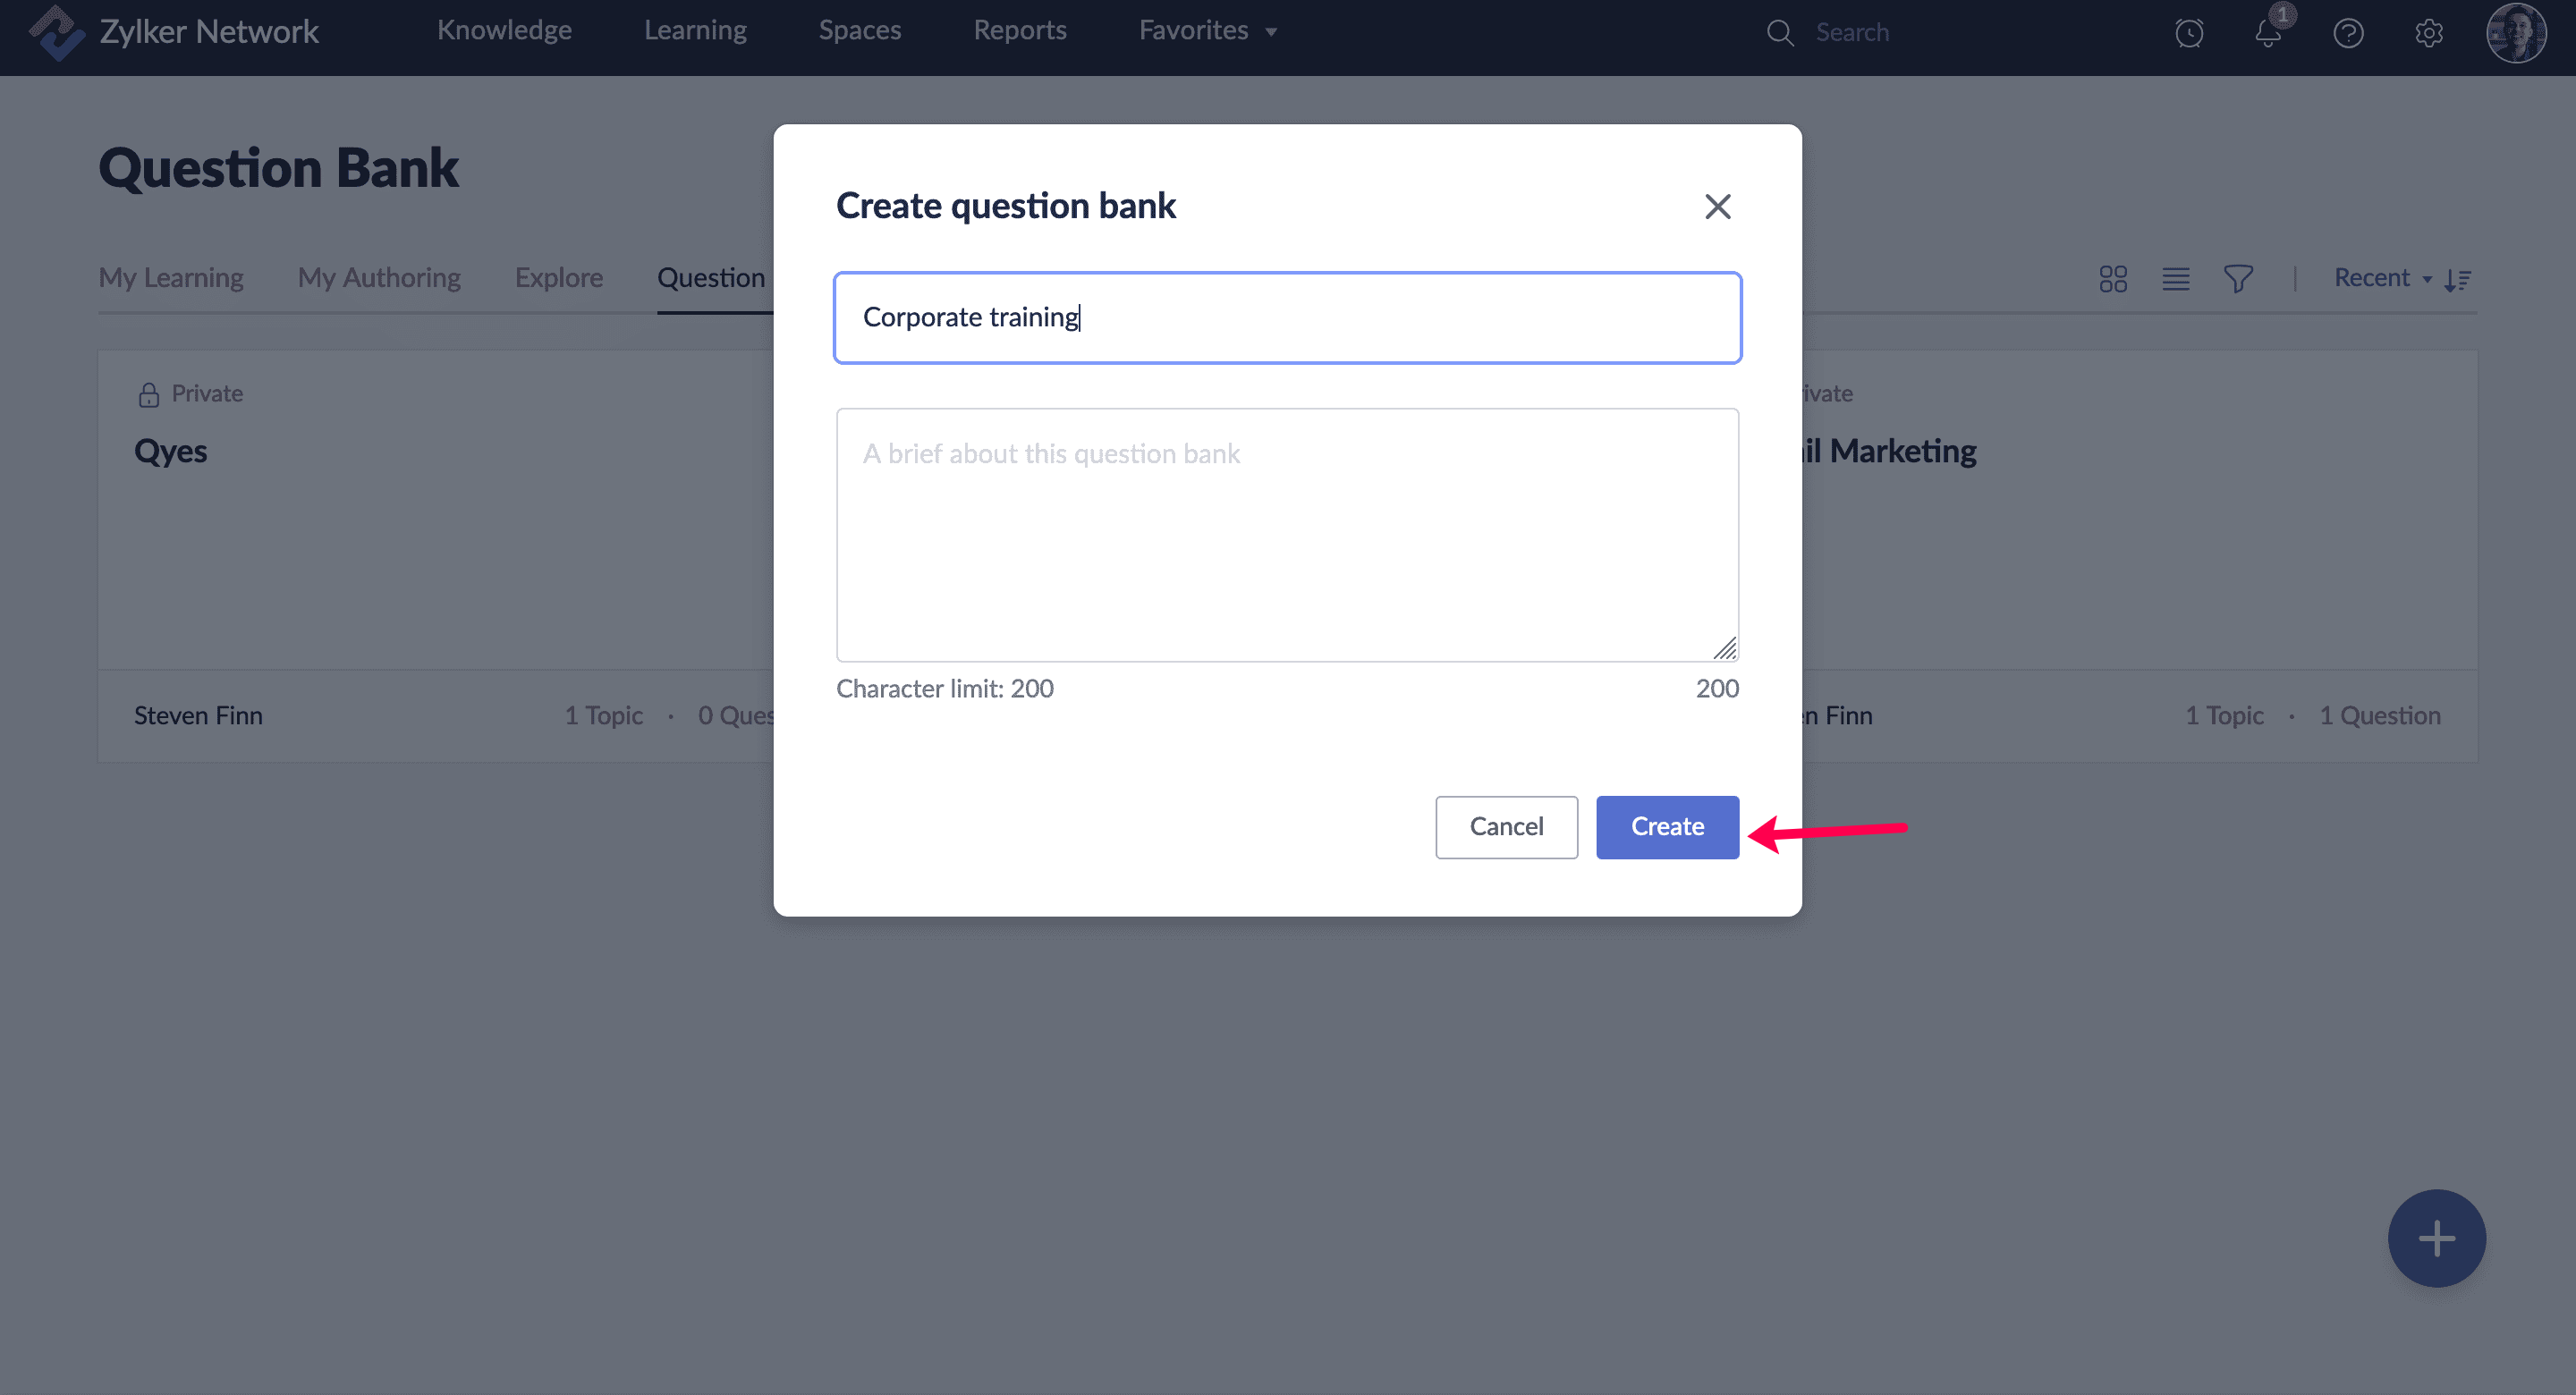Open the help question mark icon

[2348, 33]
